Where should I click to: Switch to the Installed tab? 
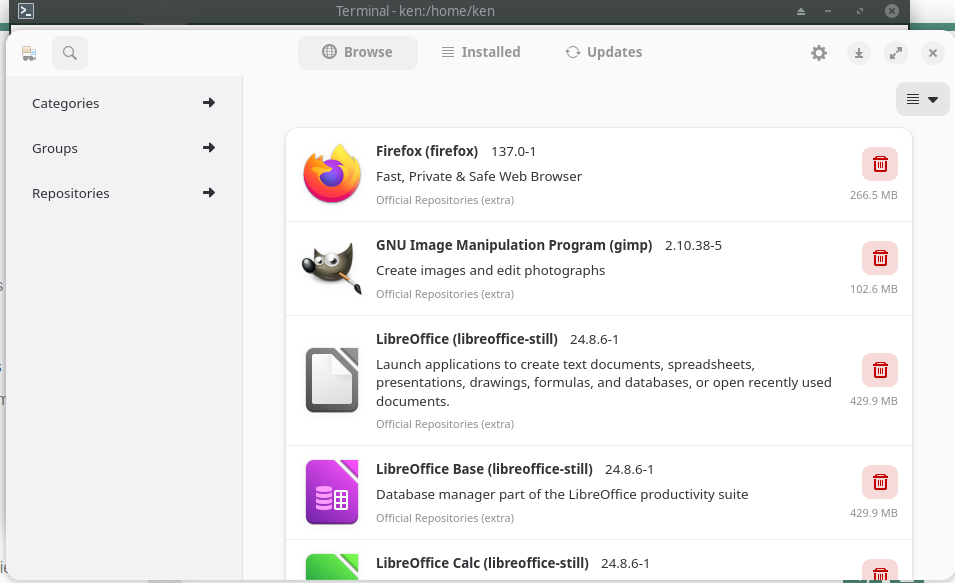(x=481, y=52)
